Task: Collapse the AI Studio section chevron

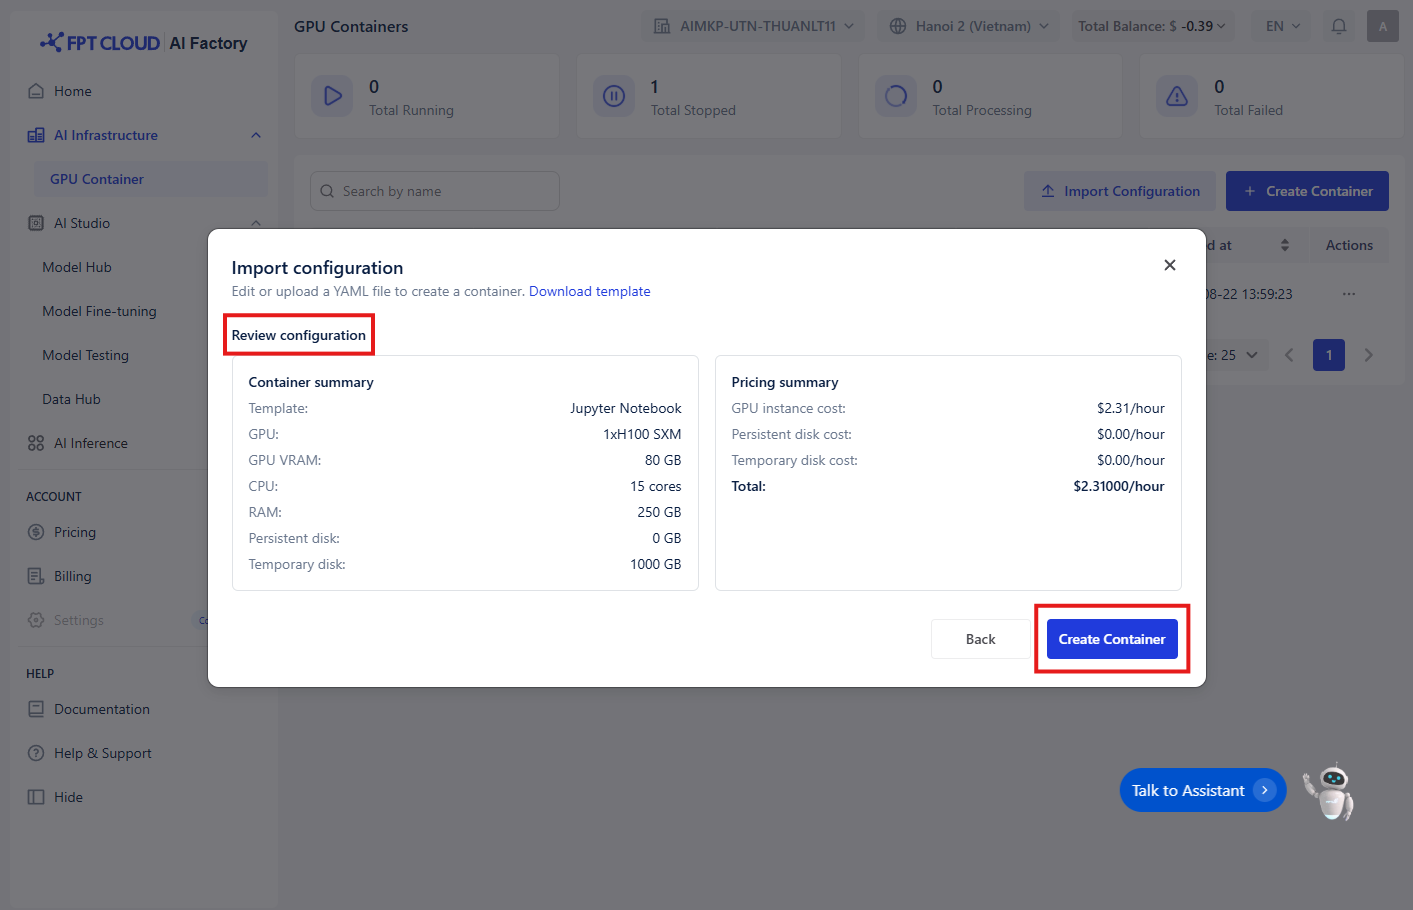Action: (256, 223)
